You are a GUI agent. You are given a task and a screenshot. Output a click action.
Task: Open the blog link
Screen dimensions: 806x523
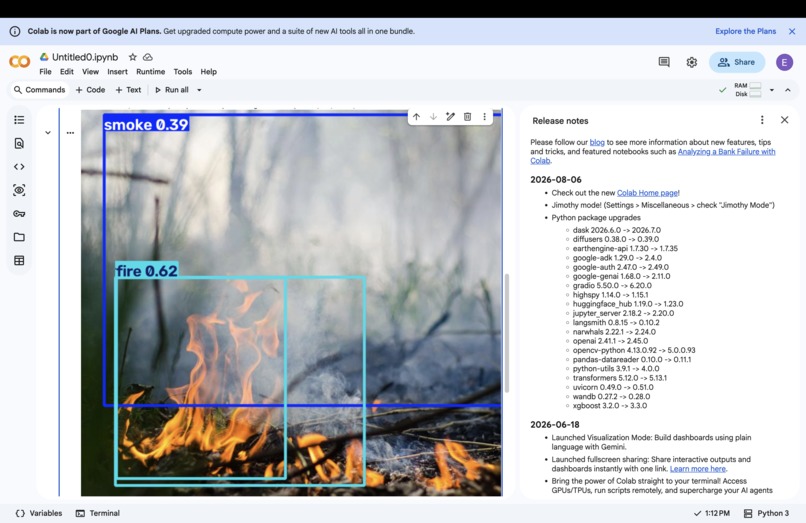597,142
